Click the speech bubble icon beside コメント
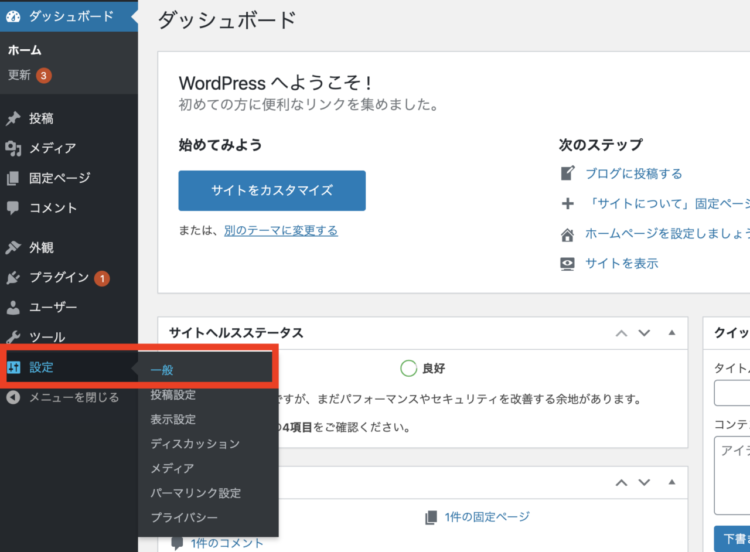 [13, 208]
